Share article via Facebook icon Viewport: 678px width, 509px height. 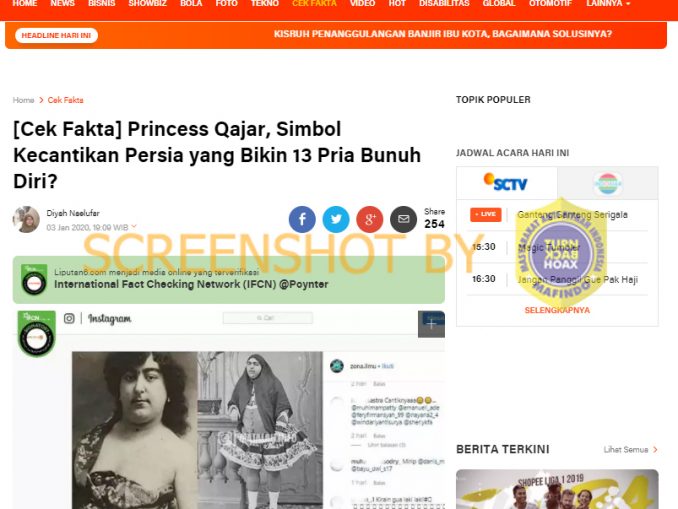(302, 219)
